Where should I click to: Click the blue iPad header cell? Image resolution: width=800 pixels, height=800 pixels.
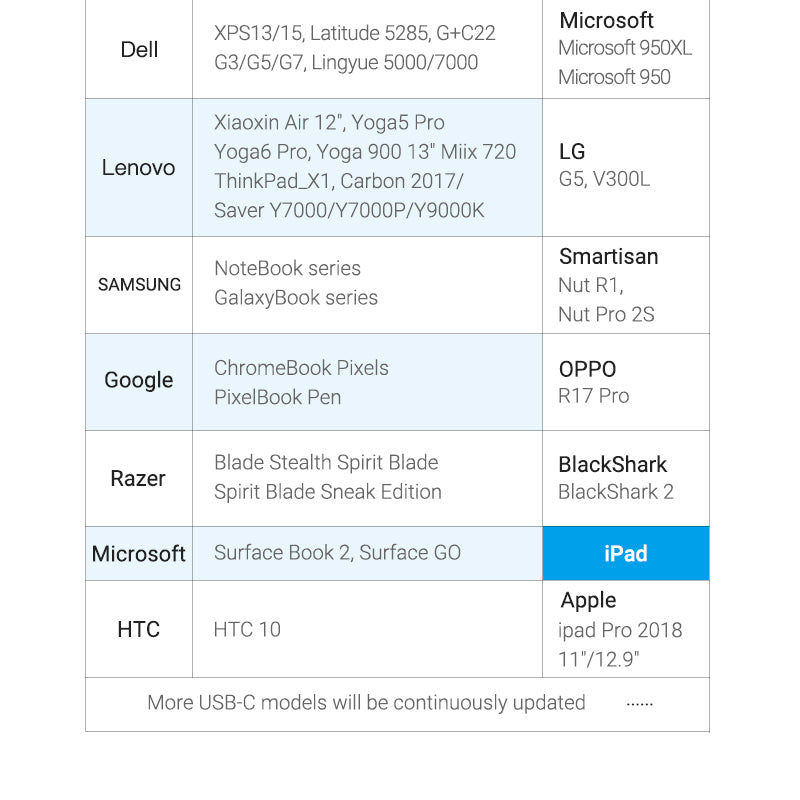tap(626, 553)
